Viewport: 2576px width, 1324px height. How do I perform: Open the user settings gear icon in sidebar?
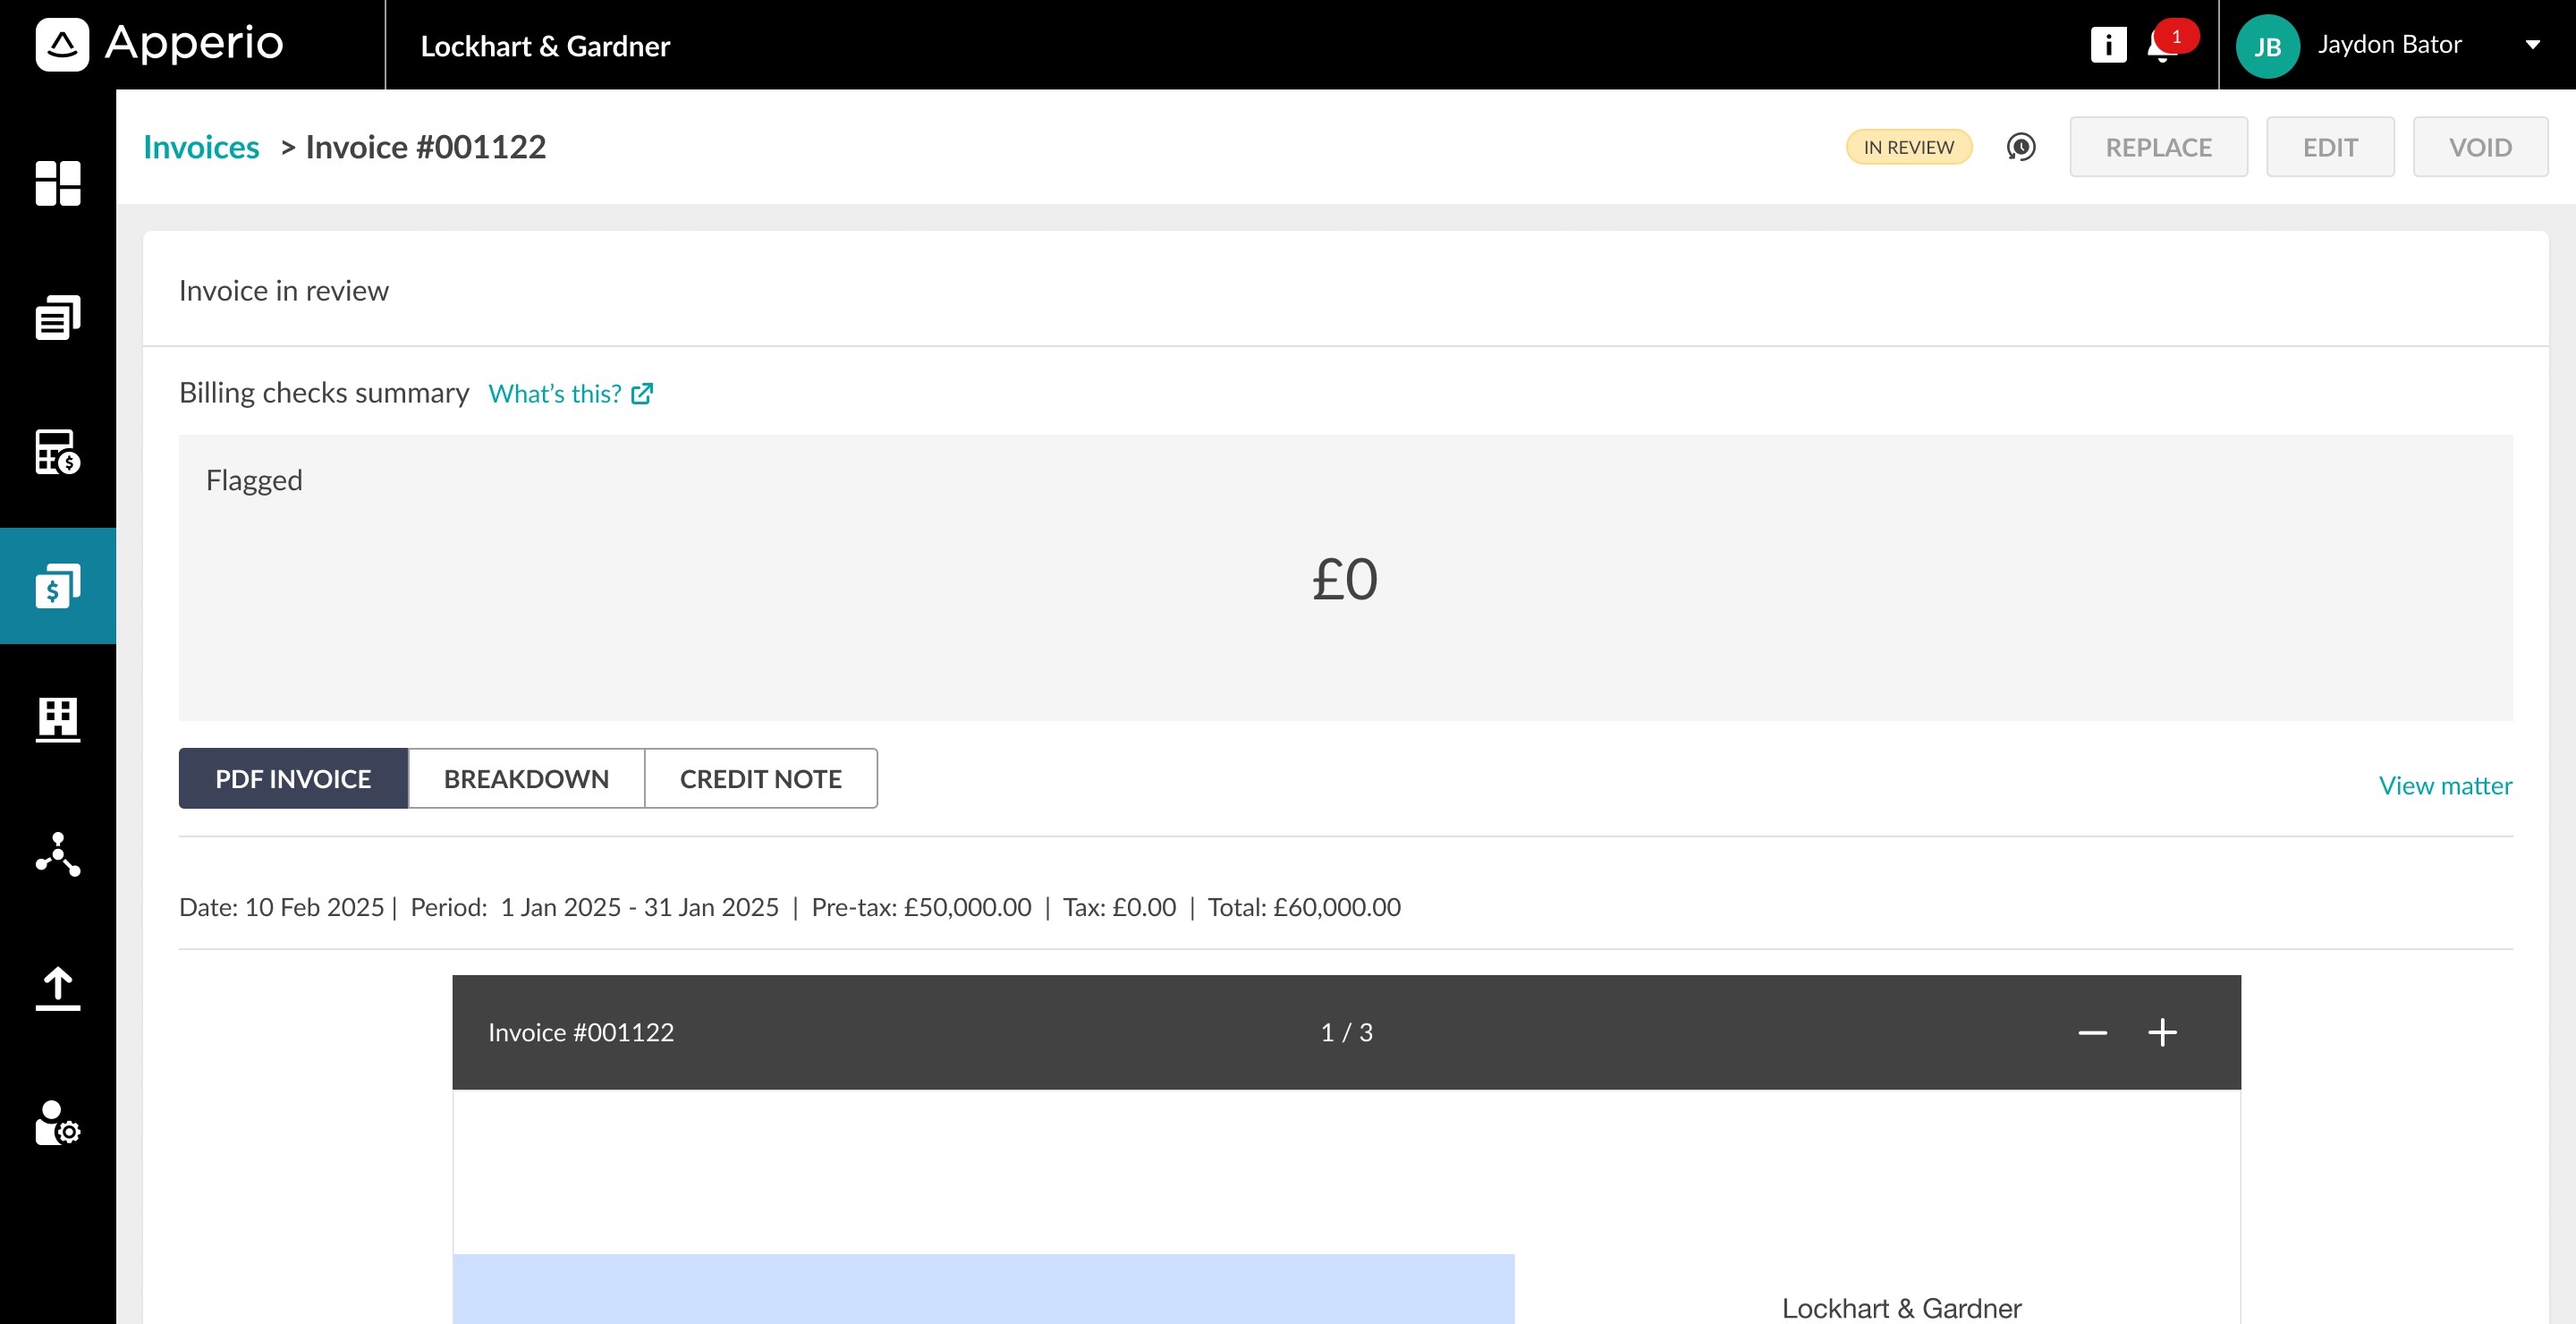(58, 1123)
